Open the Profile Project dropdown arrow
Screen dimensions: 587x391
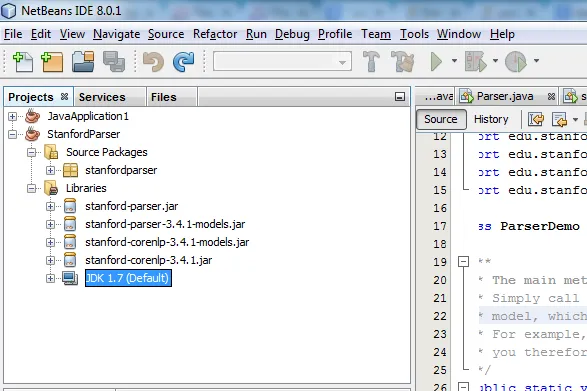click(536, 61)
